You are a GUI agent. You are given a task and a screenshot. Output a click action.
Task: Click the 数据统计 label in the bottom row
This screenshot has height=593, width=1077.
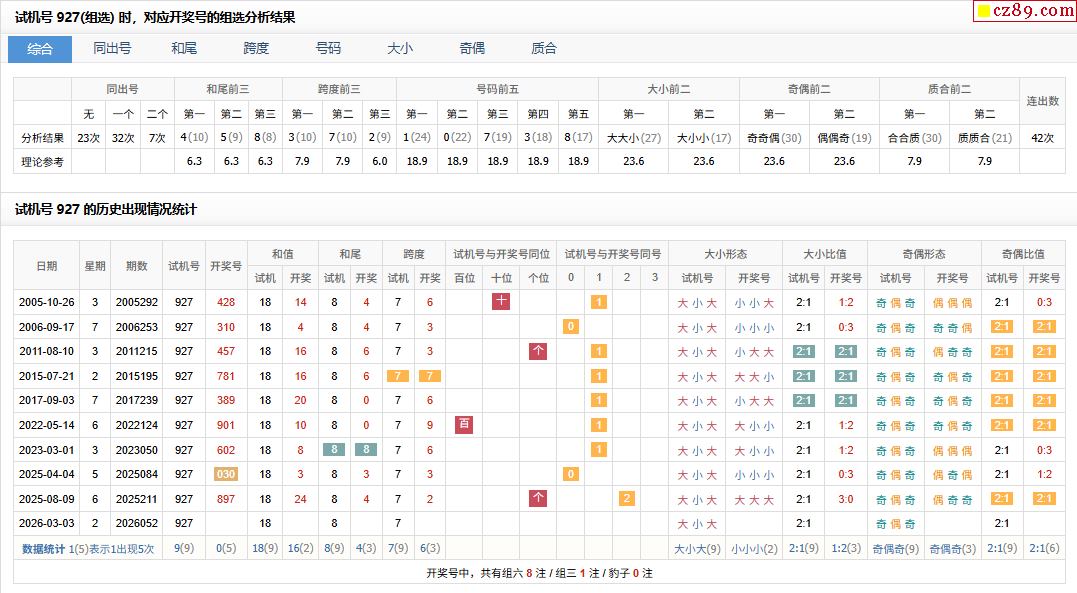point(43,549)
